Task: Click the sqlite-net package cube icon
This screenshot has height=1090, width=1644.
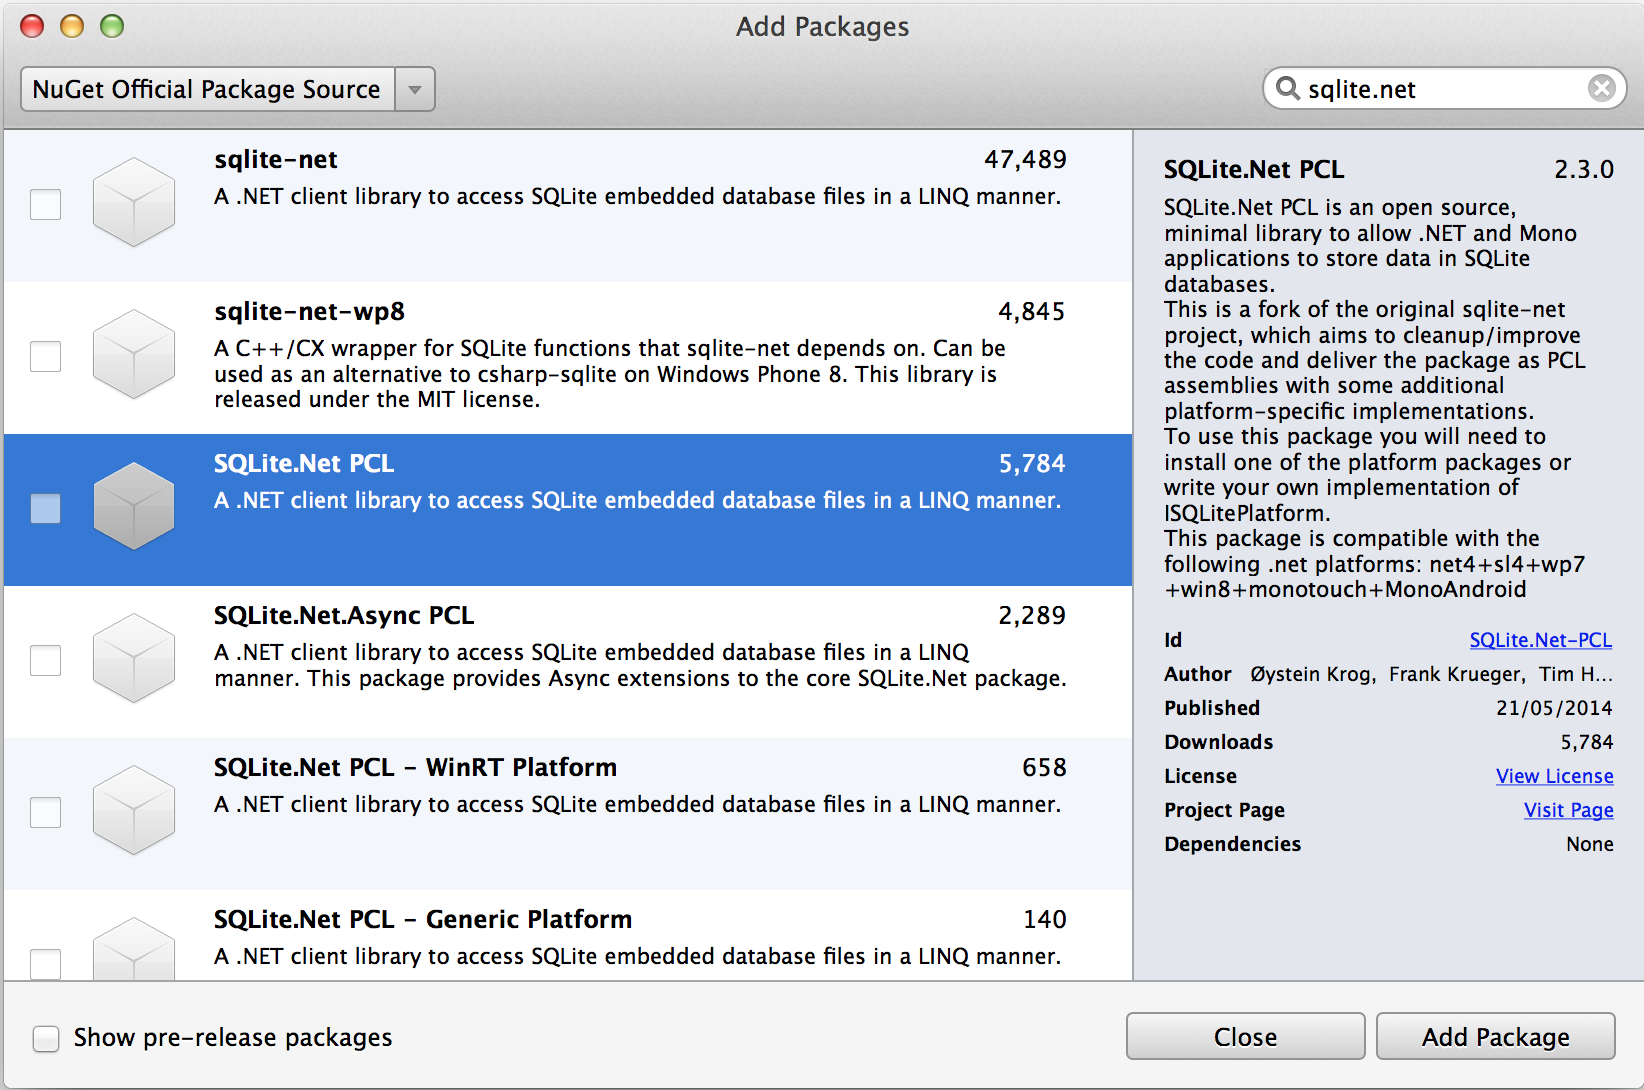Action: click(x=133, y=202)
